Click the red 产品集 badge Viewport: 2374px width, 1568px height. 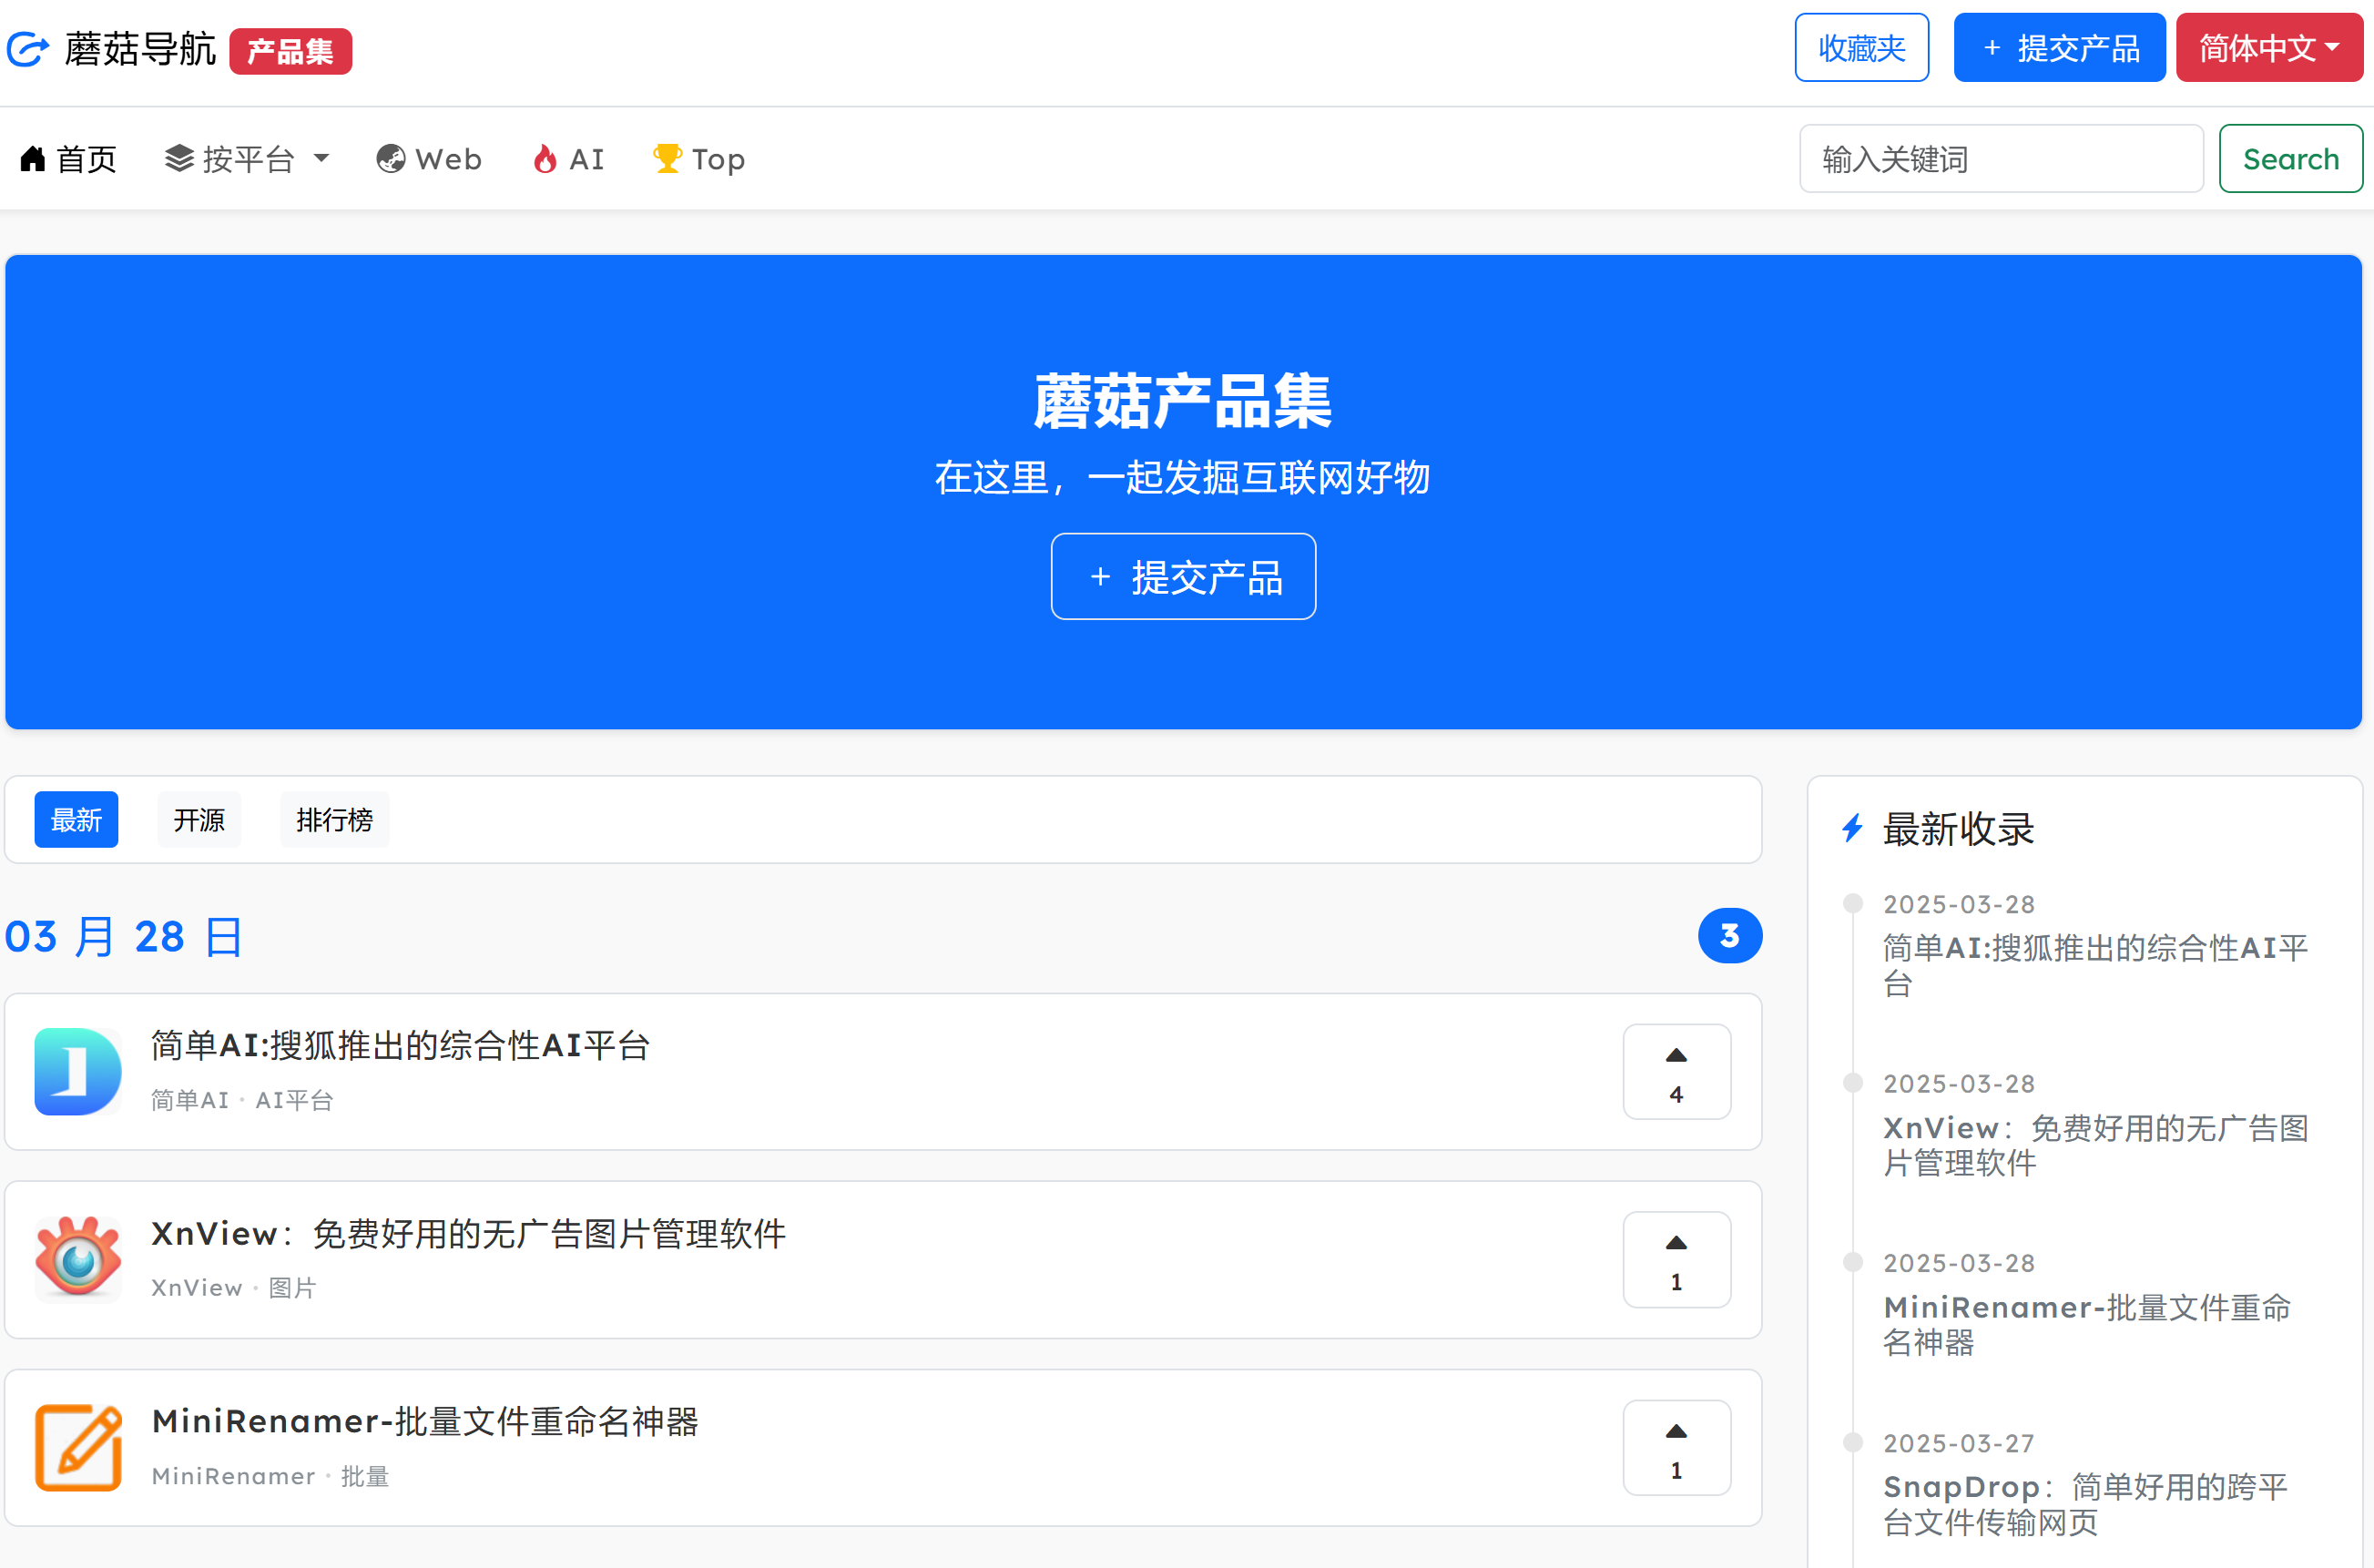(x=290, y=51)
